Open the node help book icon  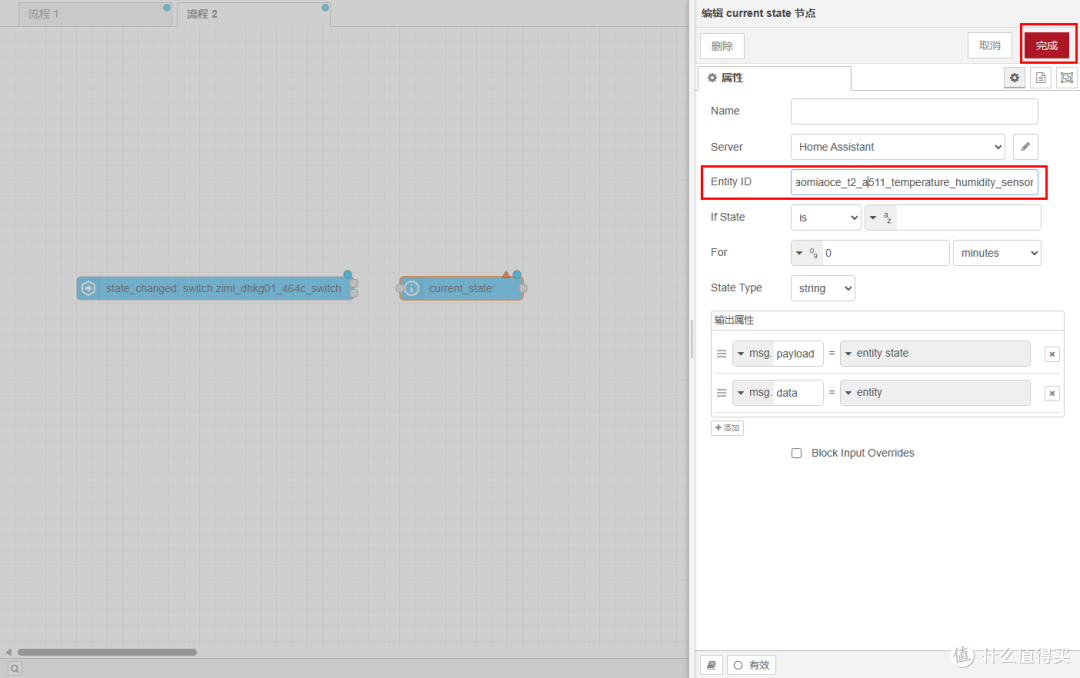(711, 665)
